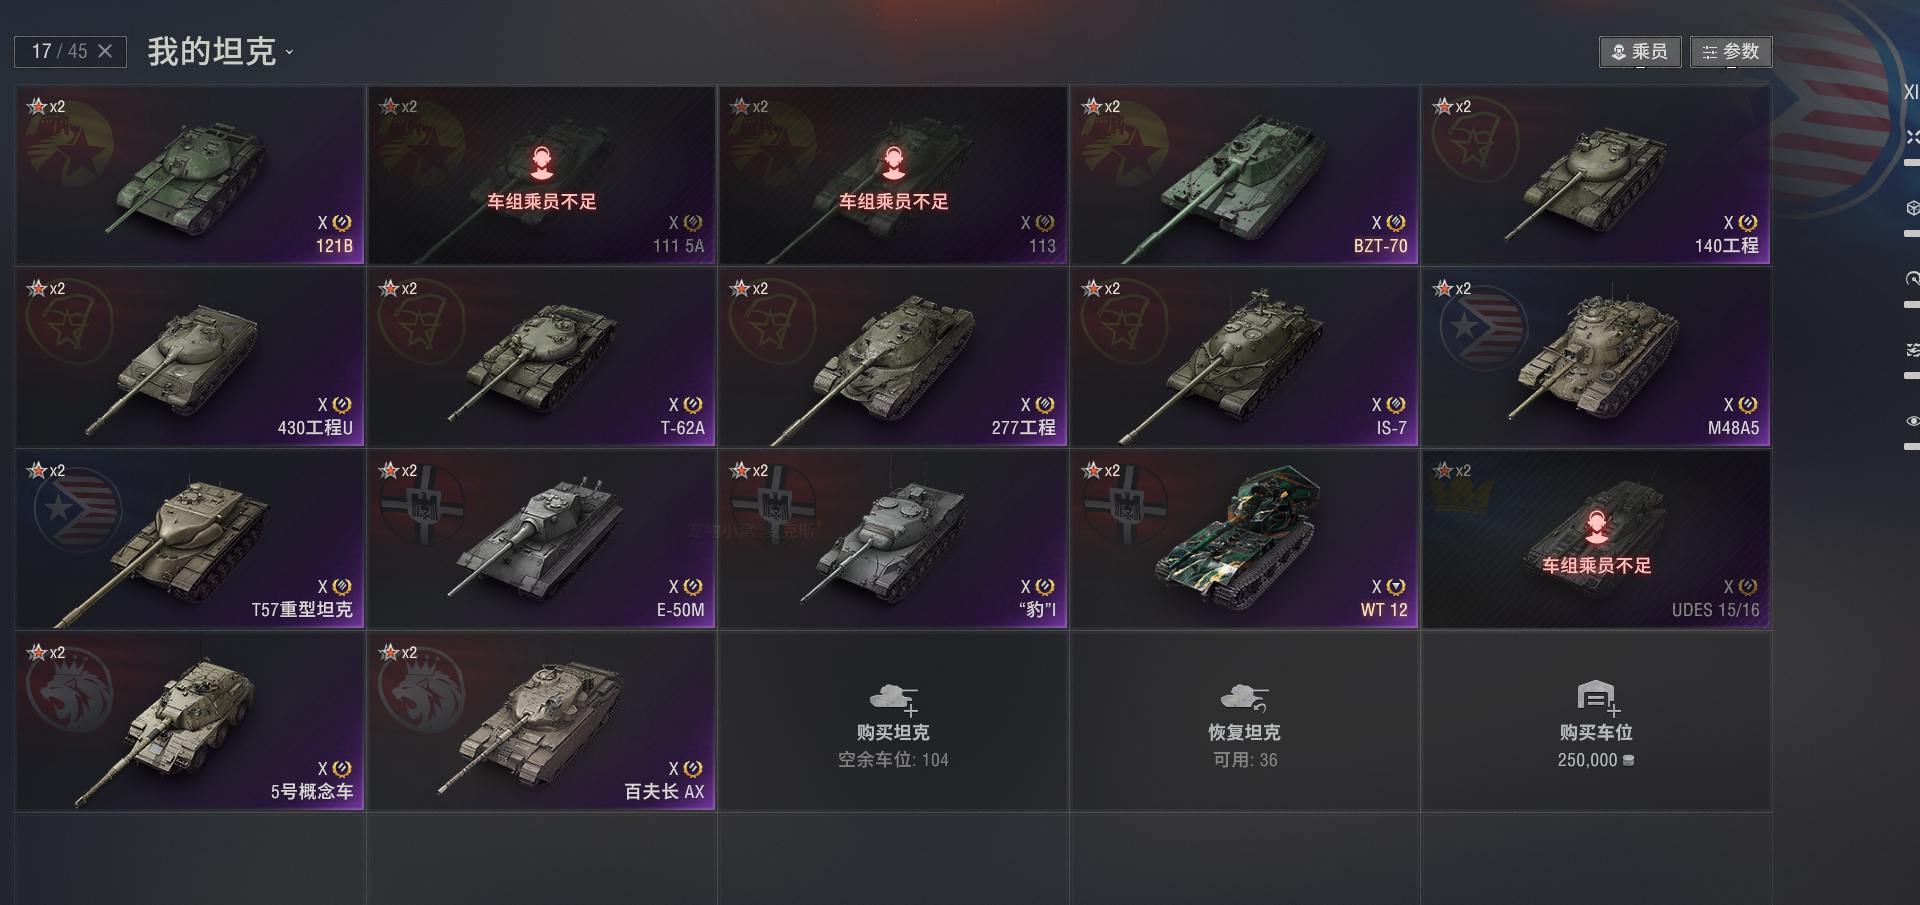
Task: Choose the M48A5 American tank
Action: (x=1596, y=357)
